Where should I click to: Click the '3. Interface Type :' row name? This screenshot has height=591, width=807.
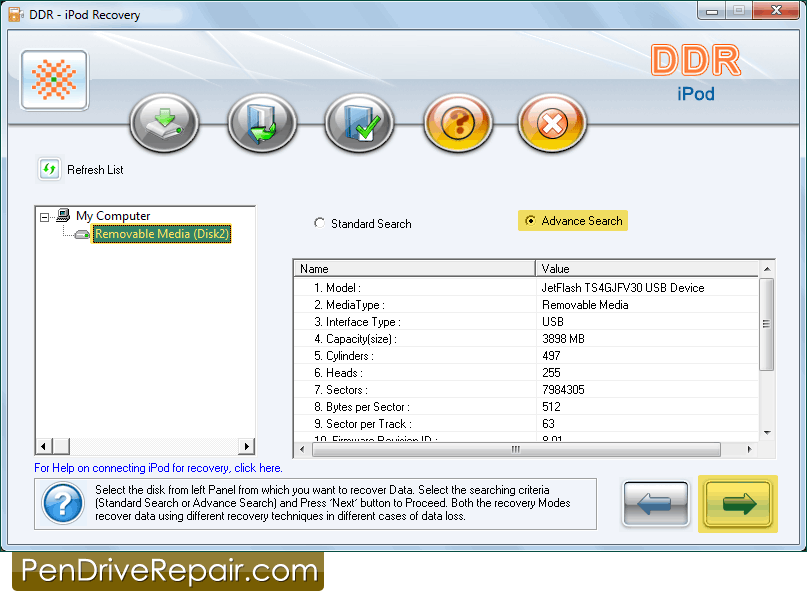tap(357, 322)
